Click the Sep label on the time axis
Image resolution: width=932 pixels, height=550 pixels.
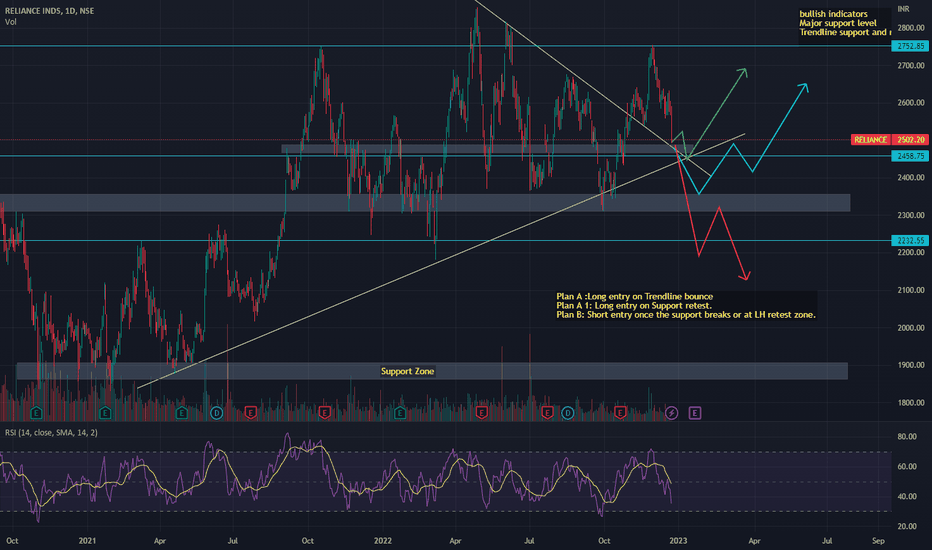[x=878, y=540]
